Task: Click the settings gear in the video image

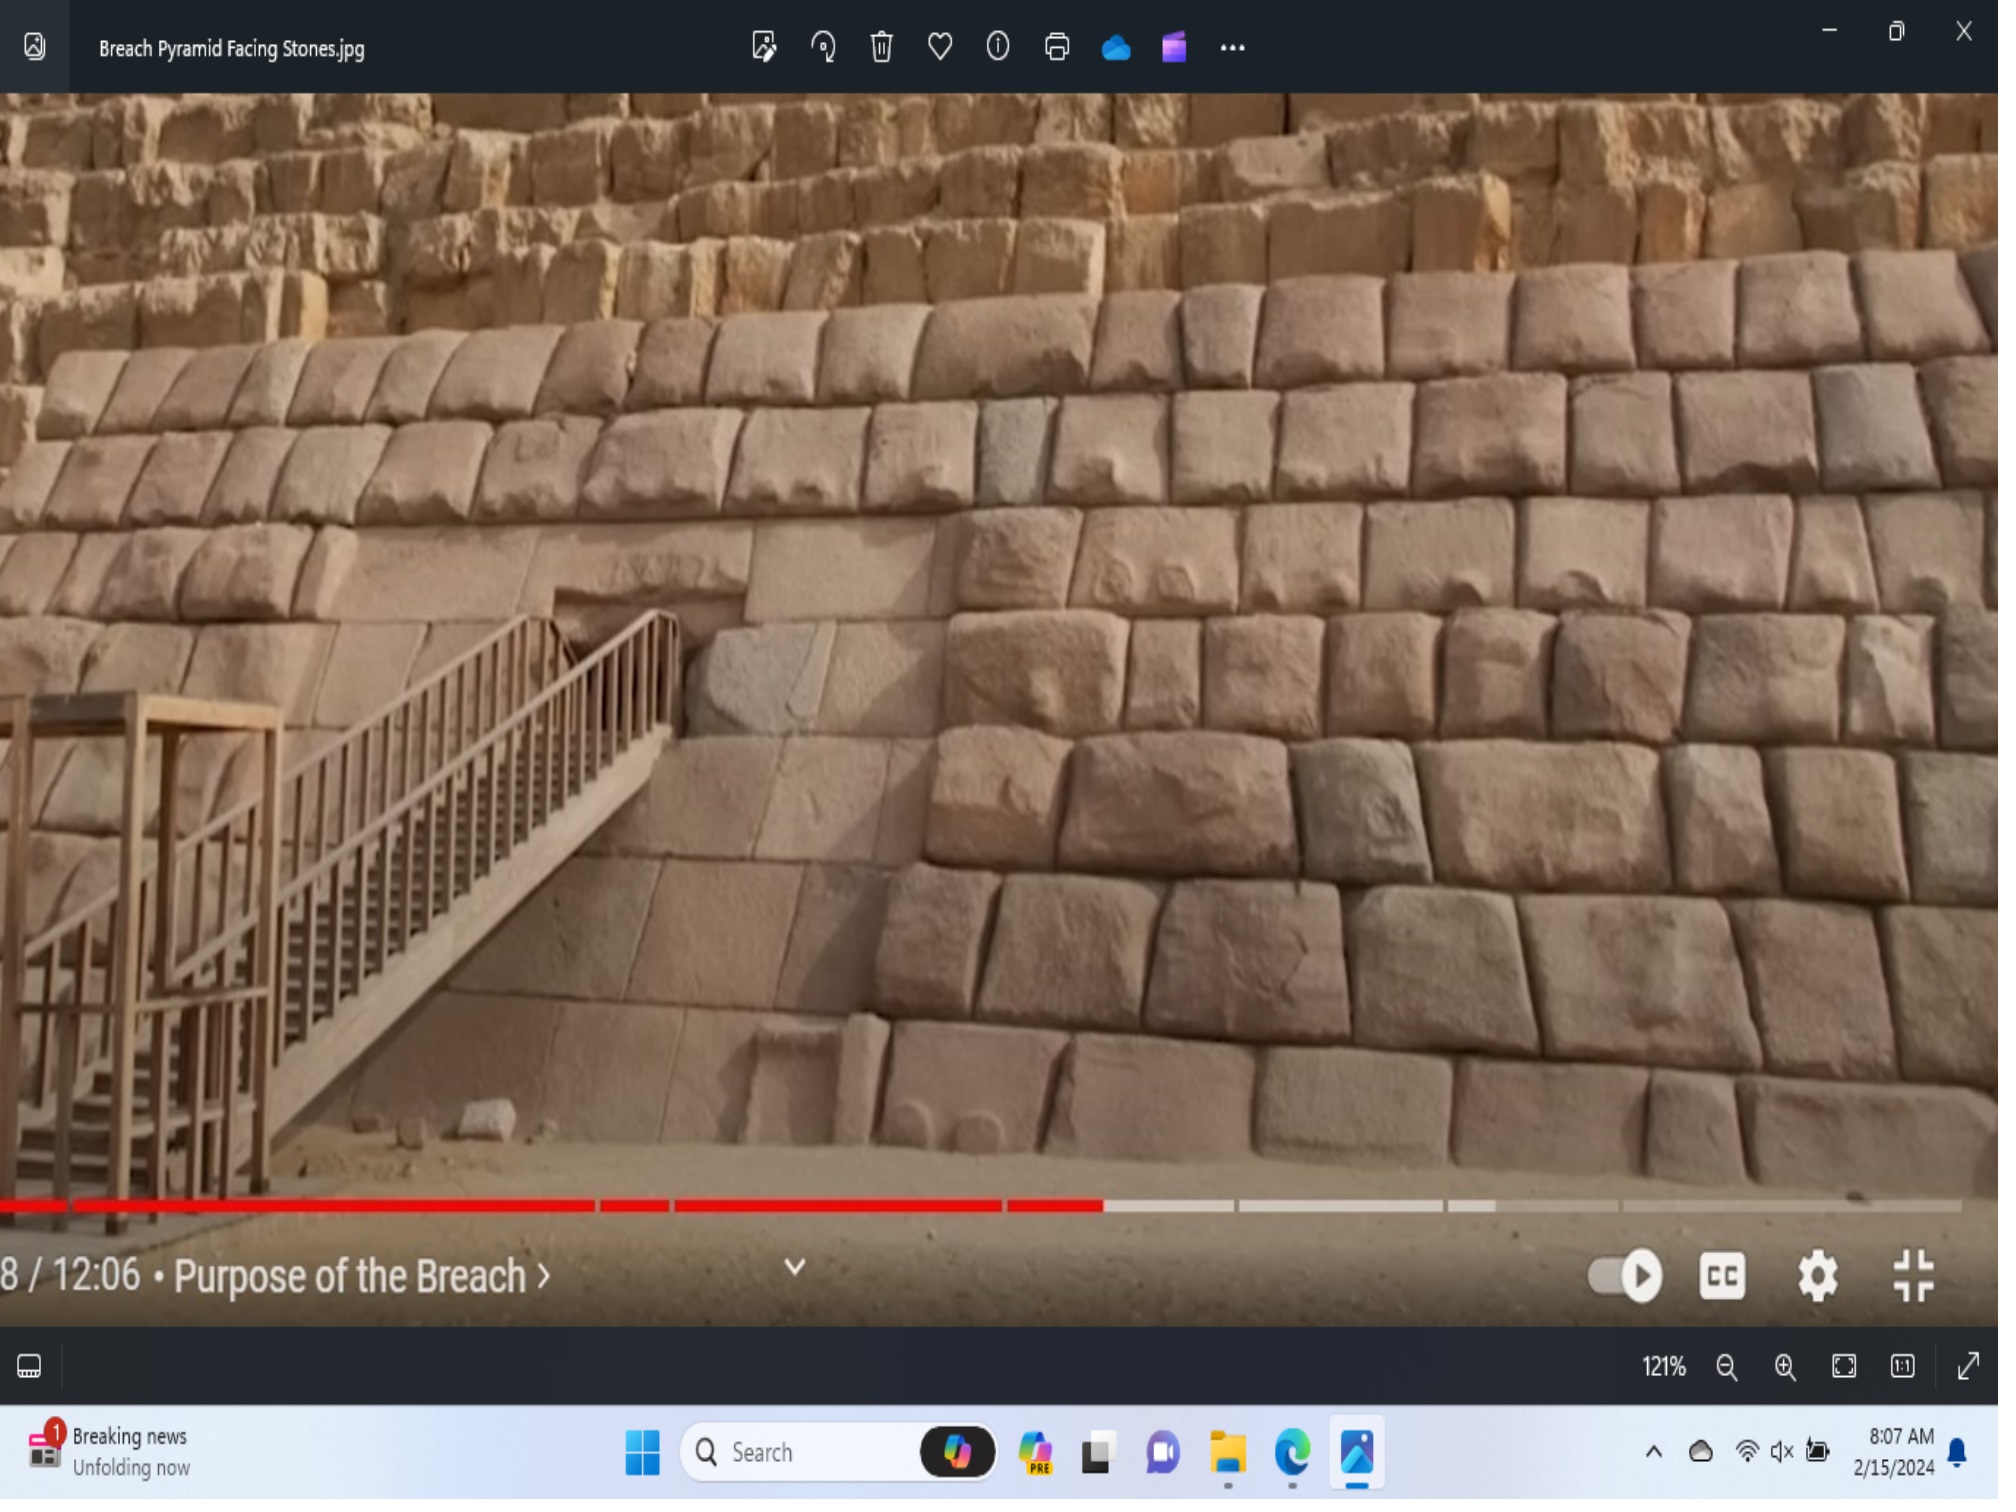Action: (x=1834, y=1287)
